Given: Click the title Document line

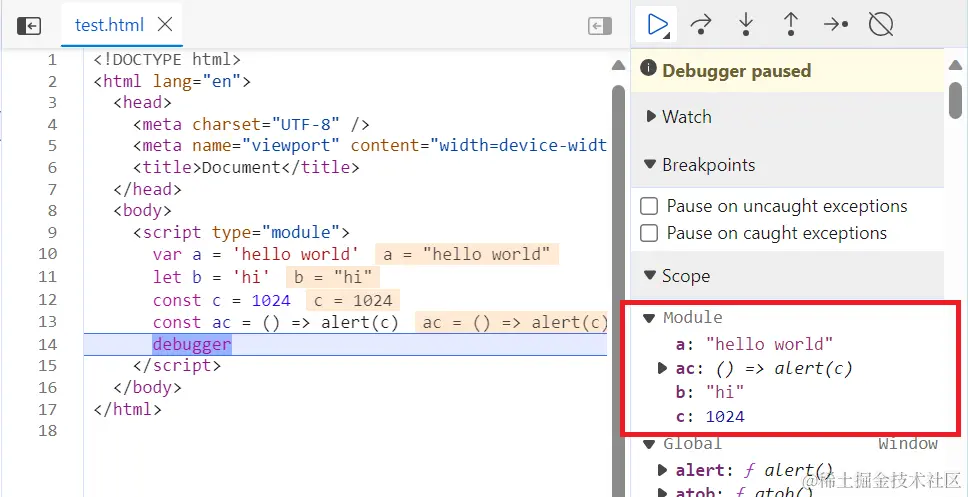Looking at the screenshot, I should (x=246, y=167).
